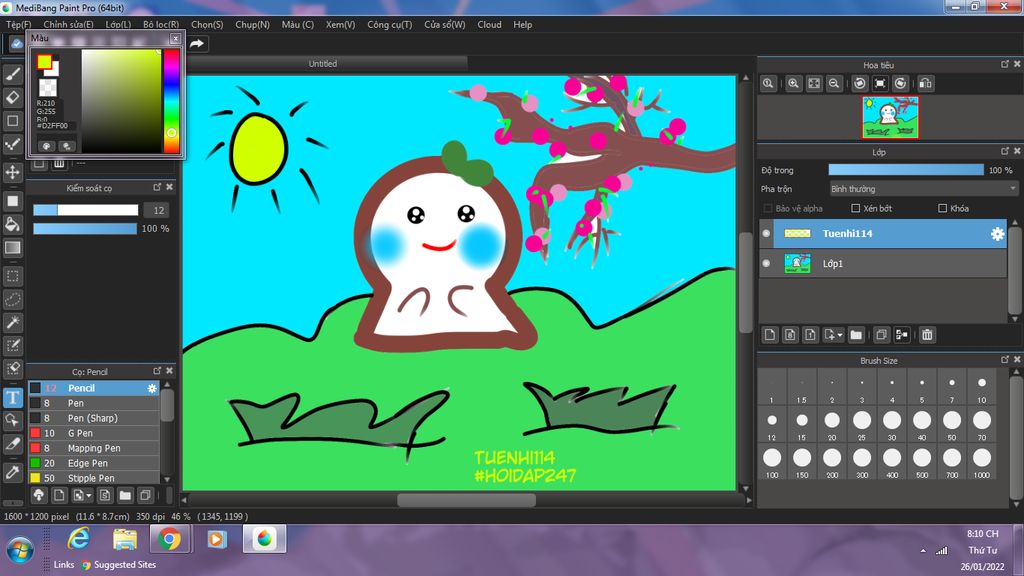Select the Text tool

tap(12, 397)
